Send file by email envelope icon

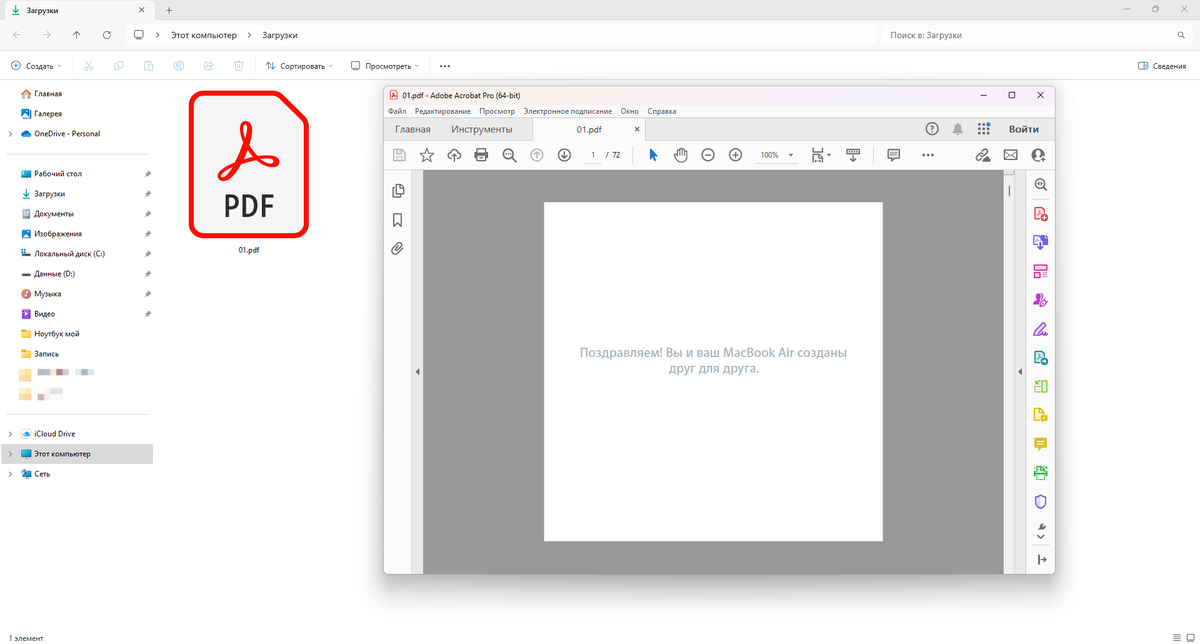[1010, 155]
